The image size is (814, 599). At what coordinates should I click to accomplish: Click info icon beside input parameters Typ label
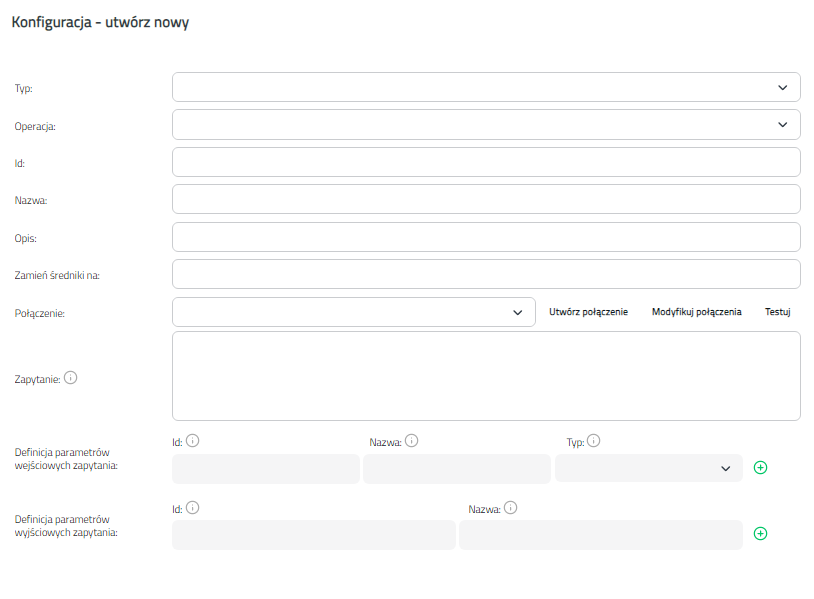(x=593, y=441)
